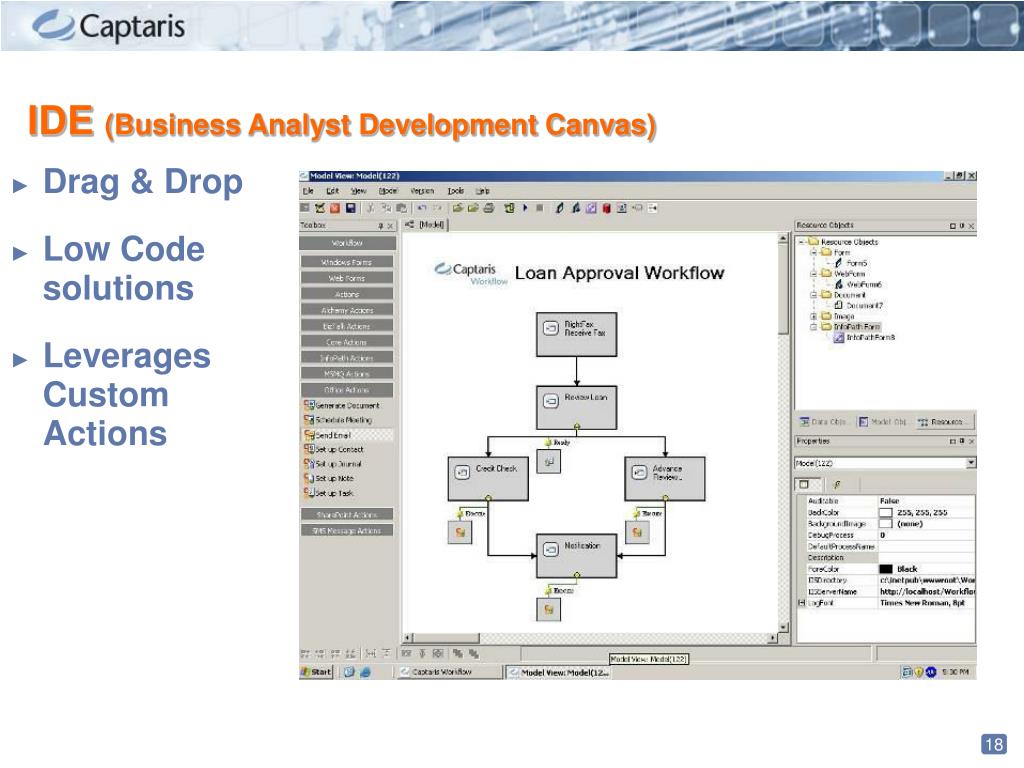
Task: Toggle the events view button in Properties
Action: [x=837, y=485]
